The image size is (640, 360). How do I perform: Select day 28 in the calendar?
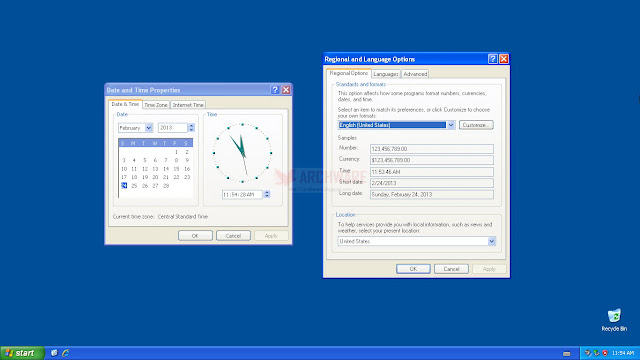coord(166,186)
